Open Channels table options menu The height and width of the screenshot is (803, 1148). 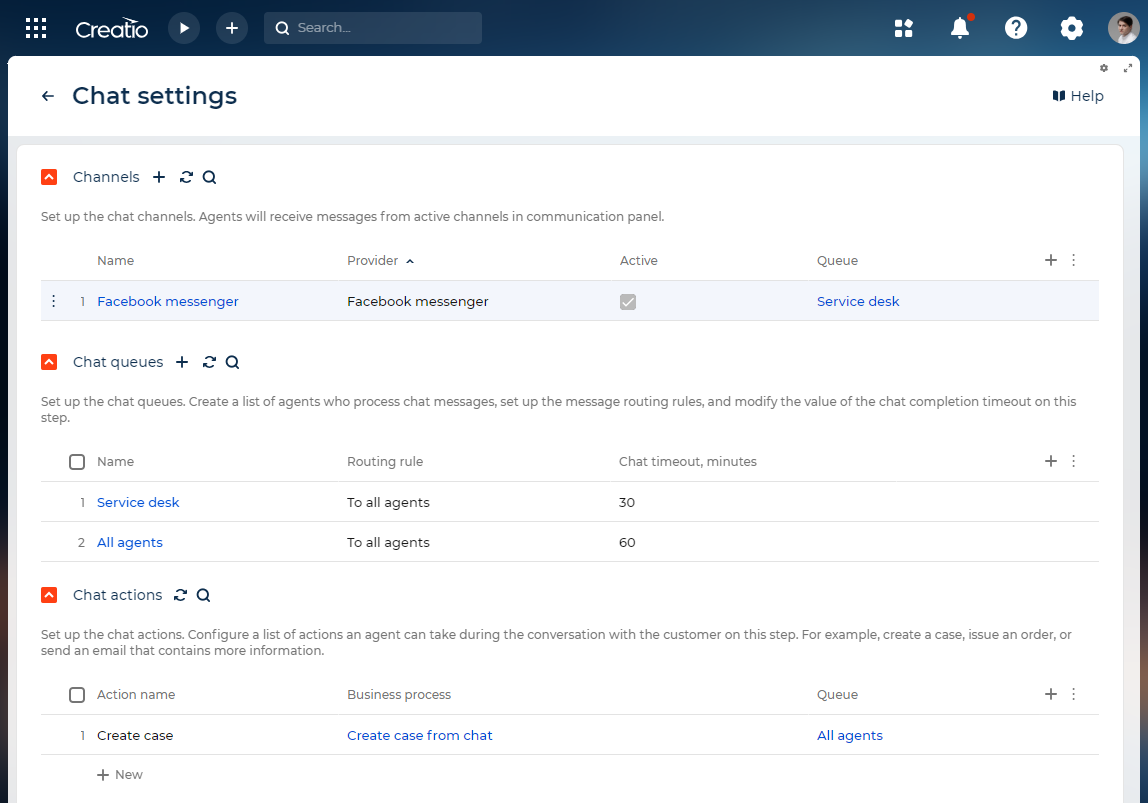pos(1073,260)
